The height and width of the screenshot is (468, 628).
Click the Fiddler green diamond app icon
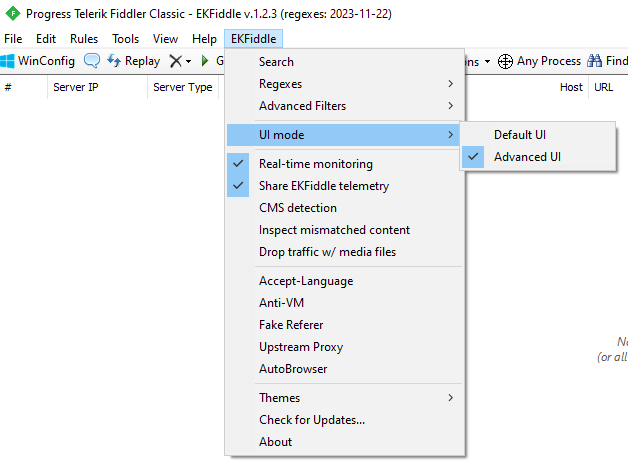tap(13, 14)
